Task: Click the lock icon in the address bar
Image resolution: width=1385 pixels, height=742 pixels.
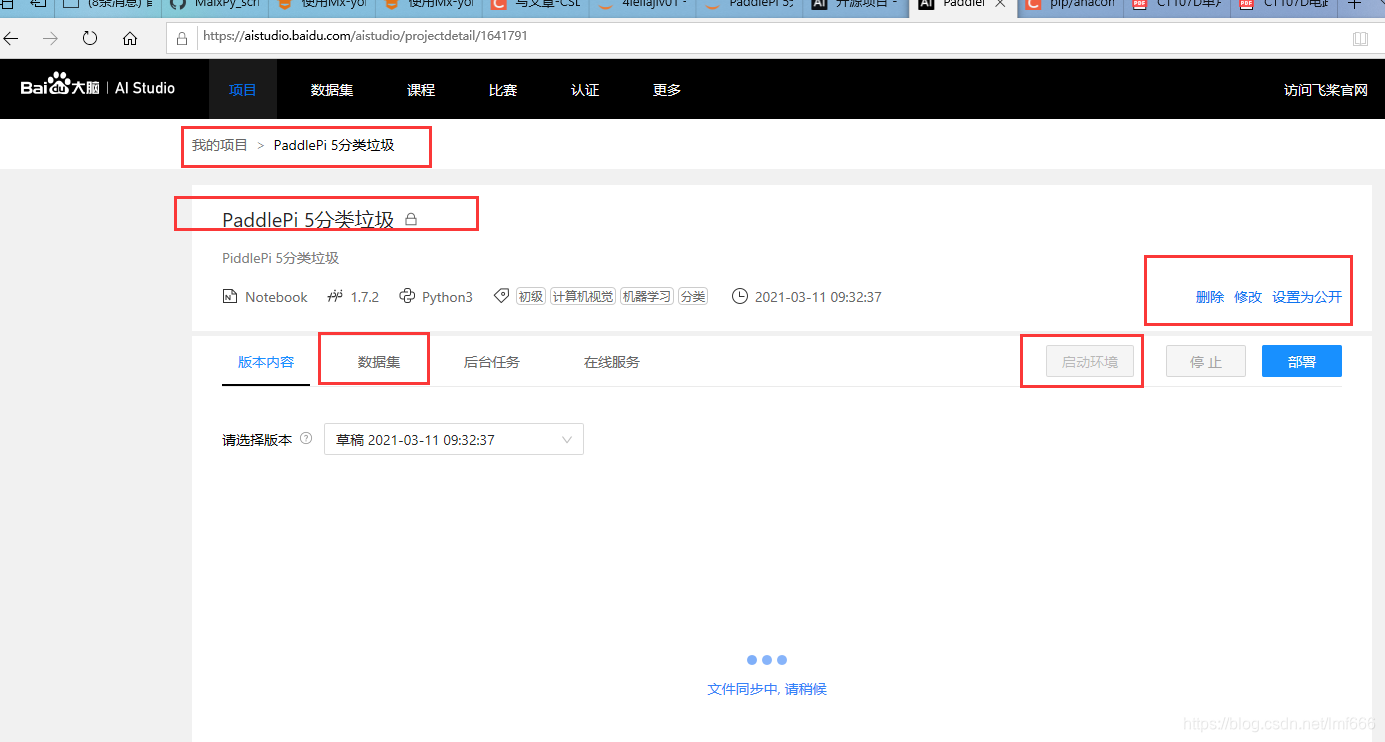Action: point(182,38)
